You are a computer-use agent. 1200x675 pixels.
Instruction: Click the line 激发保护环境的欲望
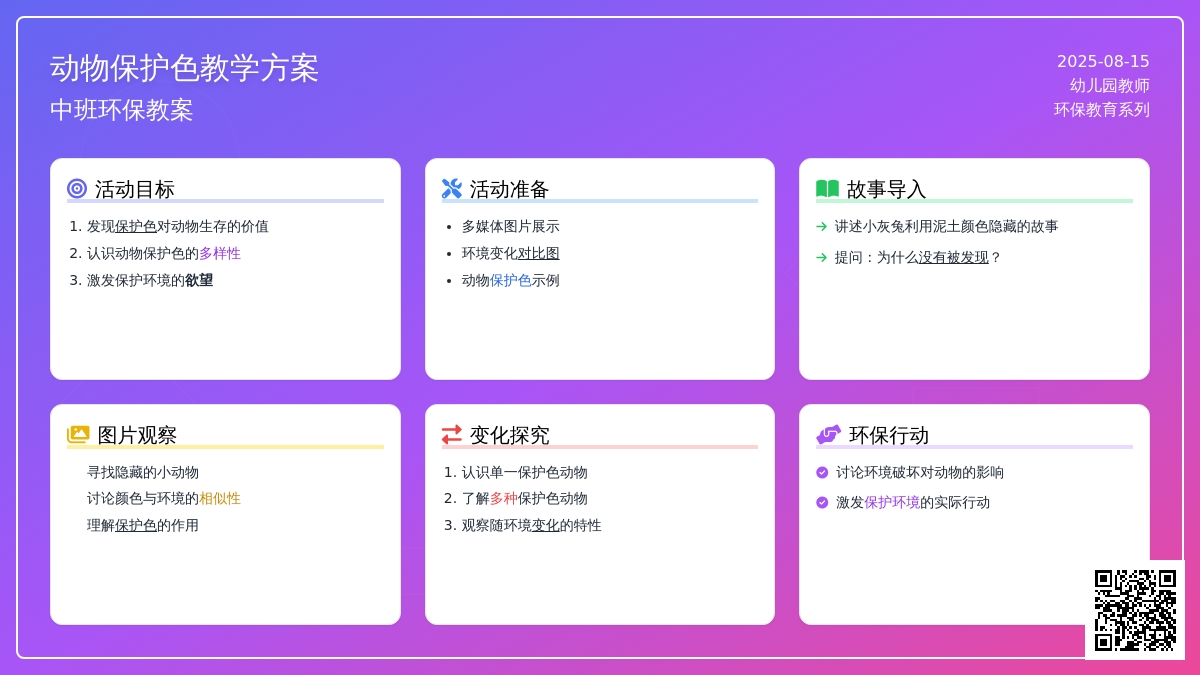tap(150, 281)
